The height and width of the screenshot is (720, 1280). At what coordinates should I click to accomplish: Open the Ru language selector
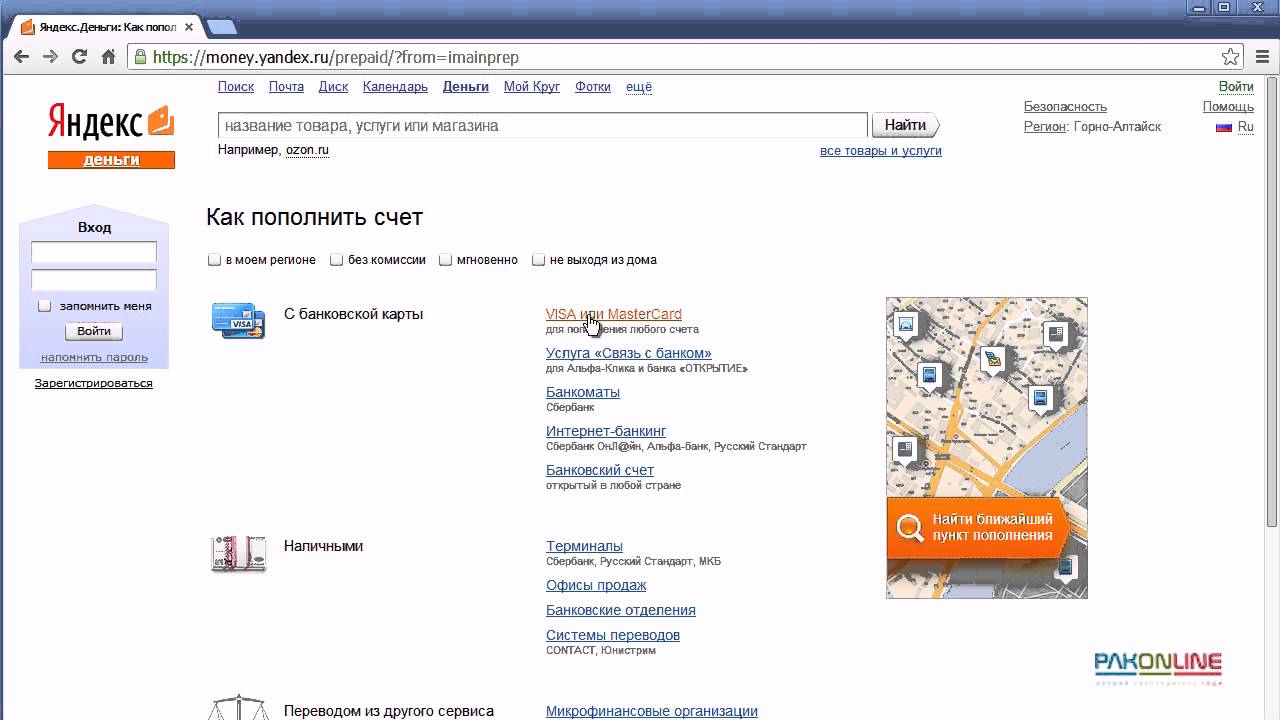(1245, 127)
